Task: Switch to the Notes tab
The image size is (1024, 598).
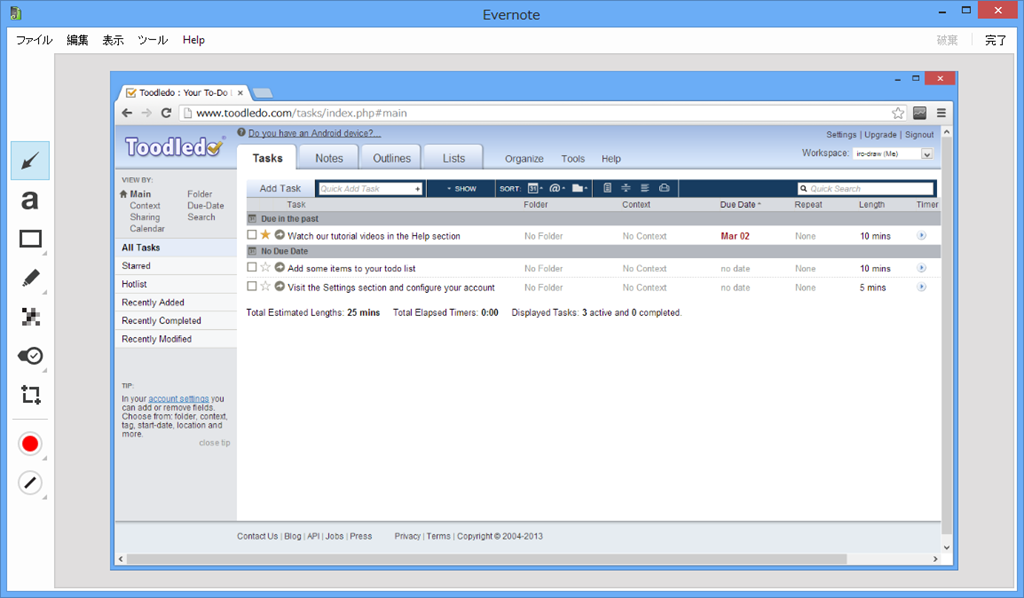Action: [x=328, y=158]
